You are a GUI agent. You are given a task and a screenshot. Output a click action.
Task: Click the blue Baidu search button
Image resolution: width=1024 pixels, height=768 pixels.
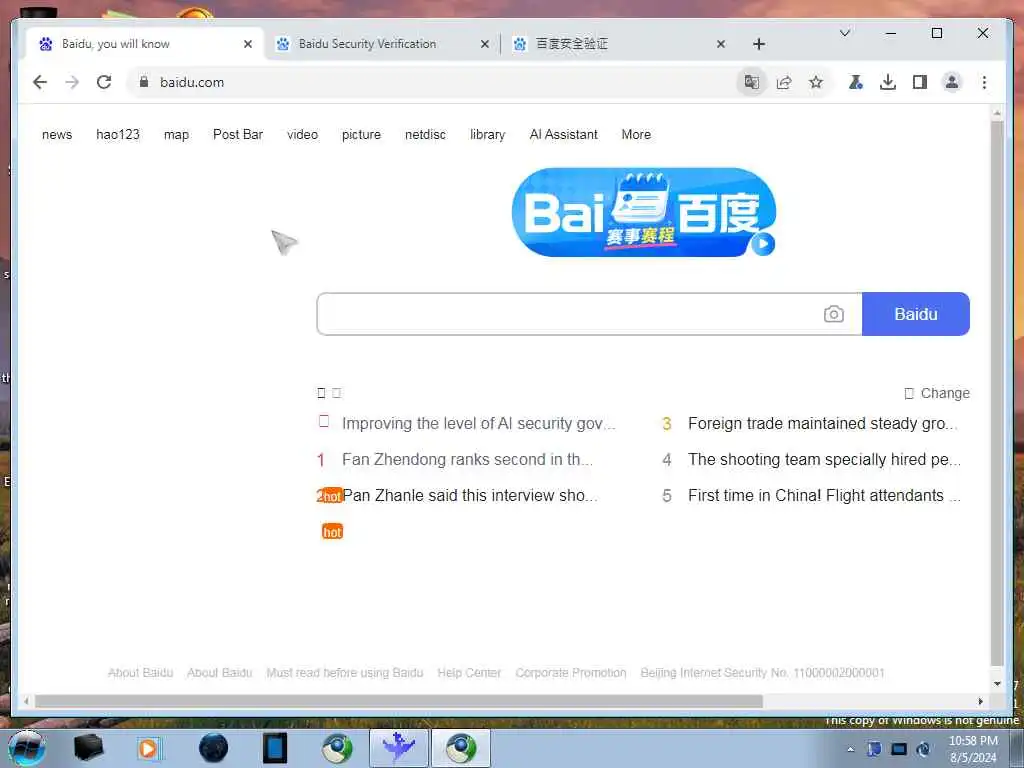click(916, 314)
